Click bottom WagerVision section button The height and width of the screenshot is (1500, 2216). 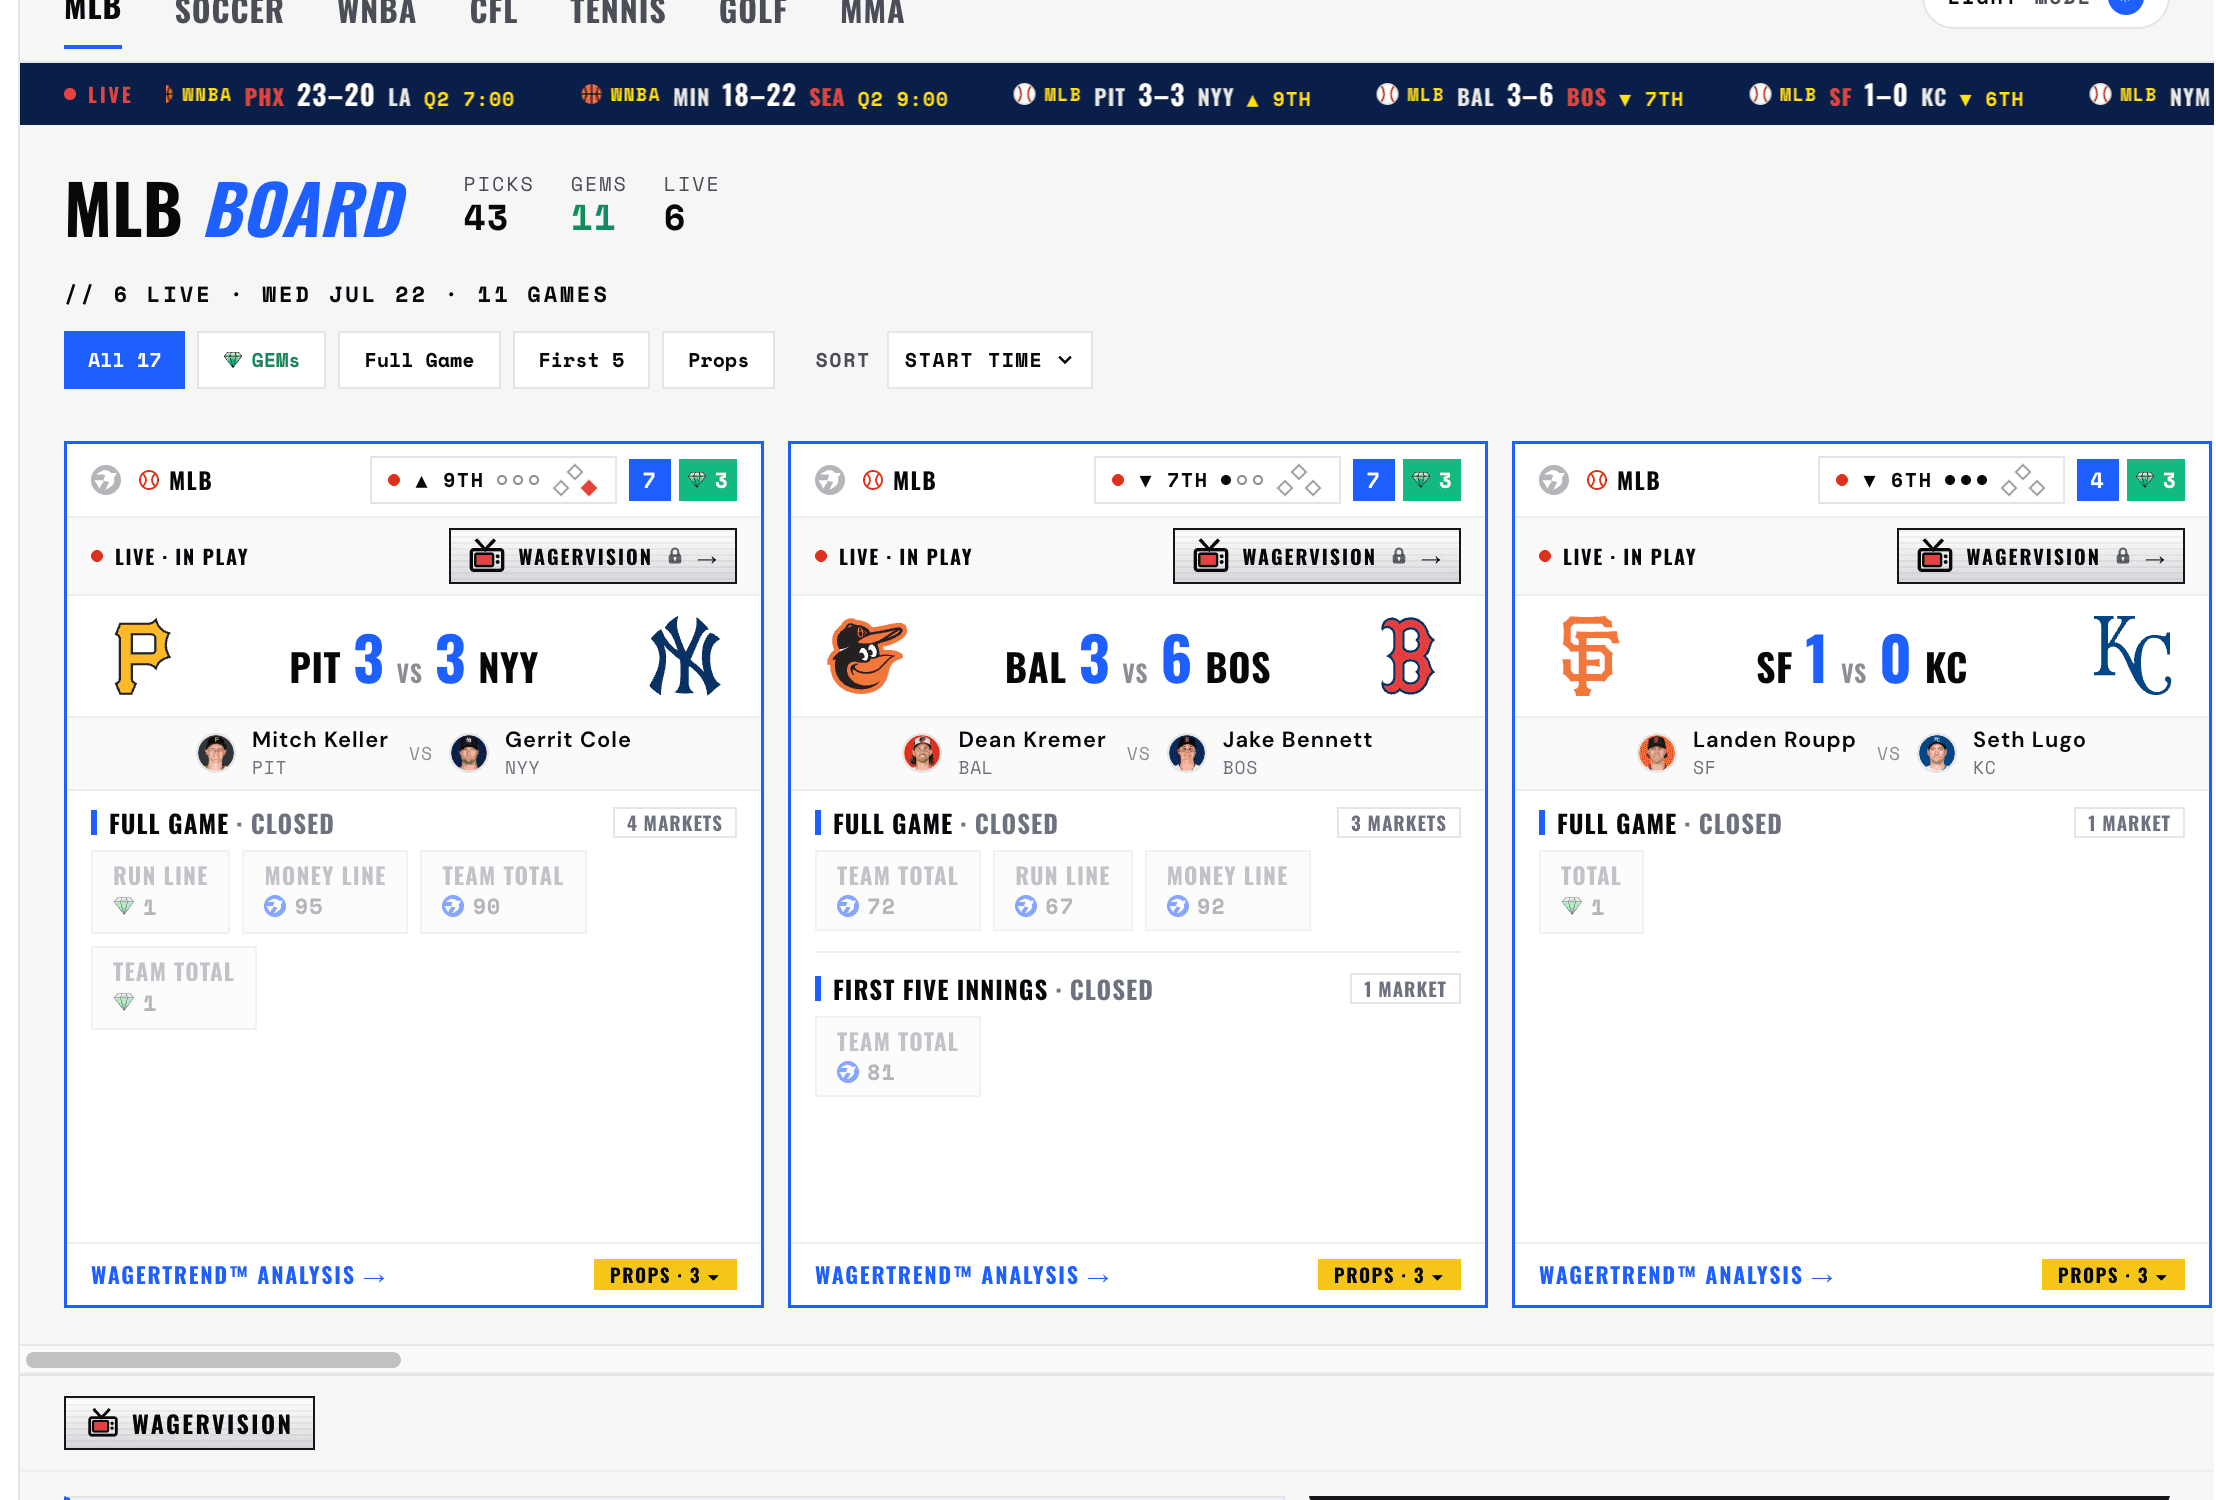click(189, 1423)
